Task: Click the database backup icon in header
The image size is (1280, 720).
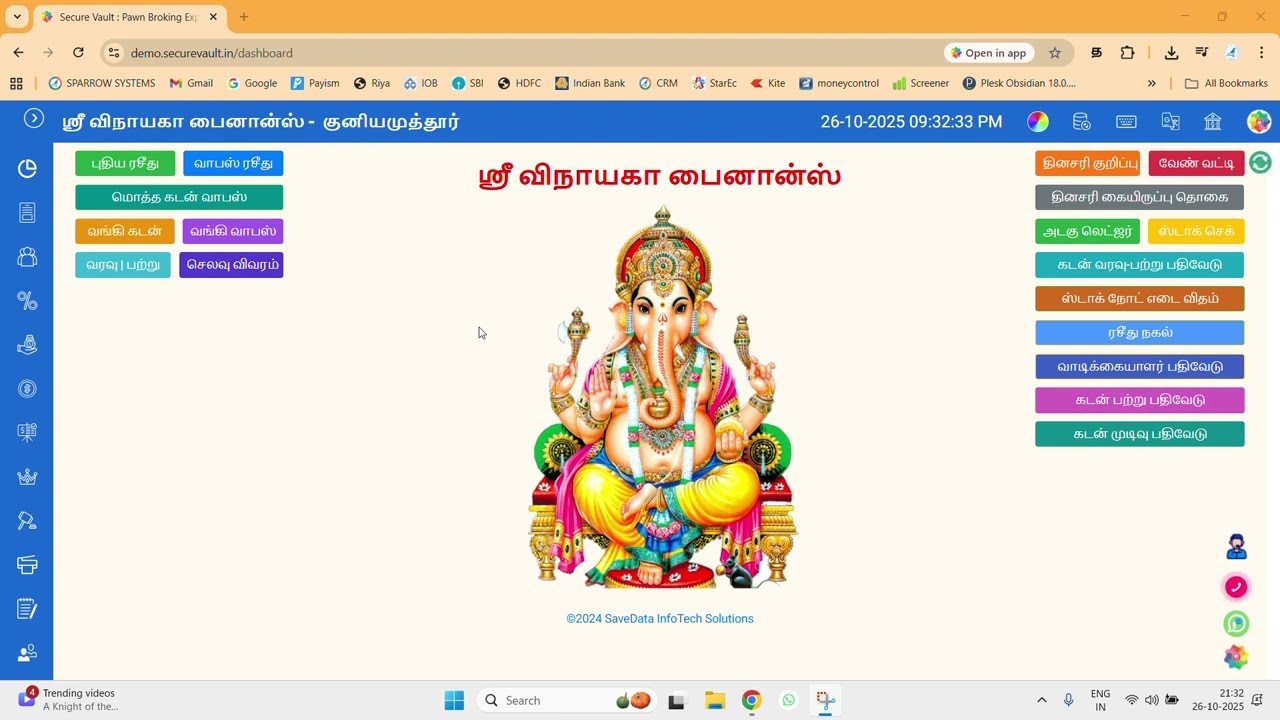Action: 1082,122
